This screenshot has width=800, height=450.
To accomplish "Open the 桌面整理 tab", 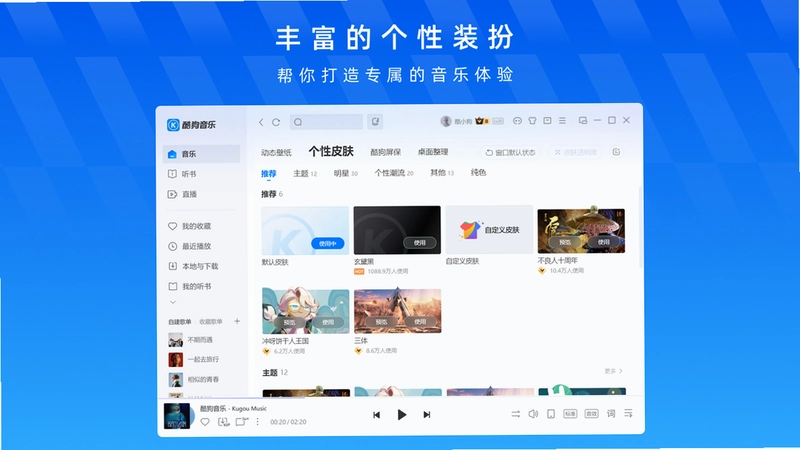I will tap(433, 152).
